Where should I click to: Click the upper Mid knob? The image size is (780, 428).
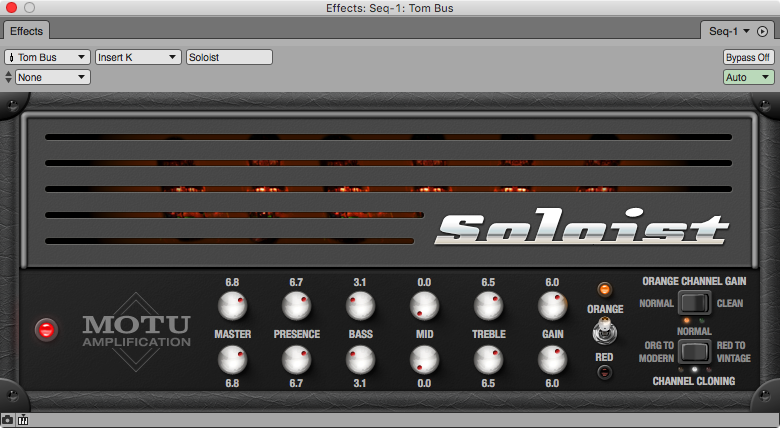click(x=424, y=305)
